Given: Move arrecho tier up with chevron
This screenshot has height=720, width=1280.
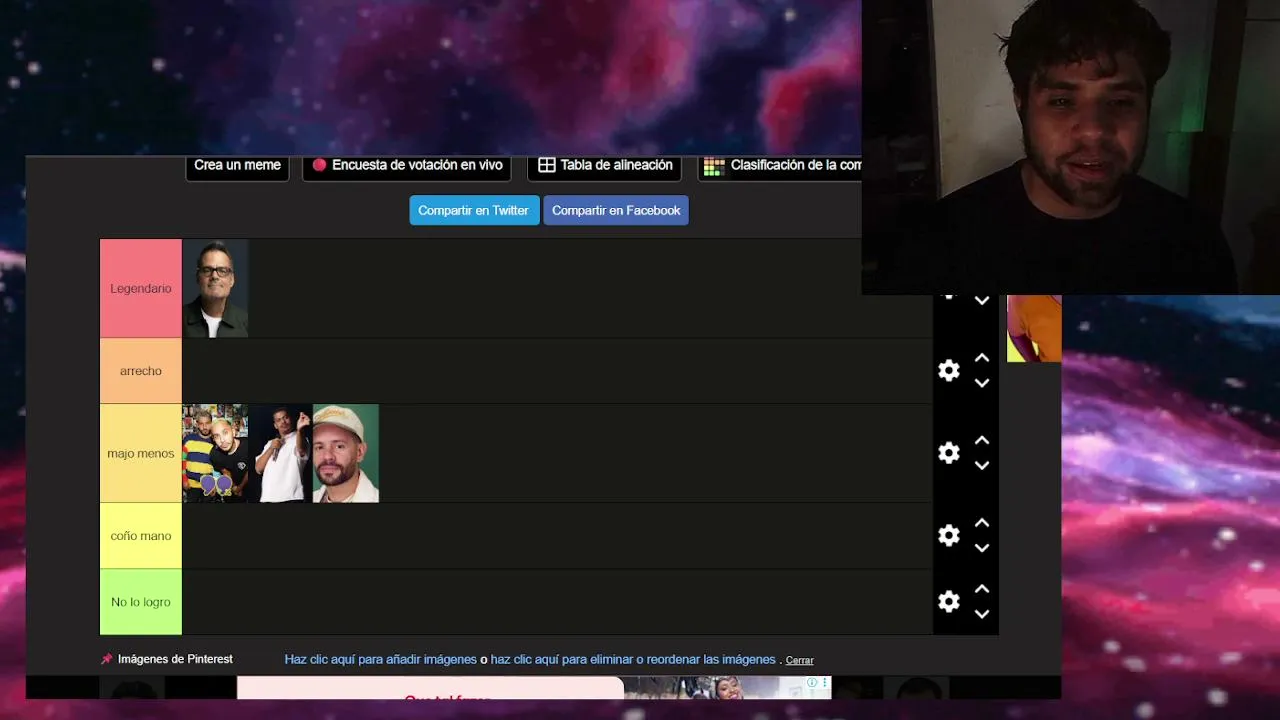Looking at the screenshot, I should click(982, 358).
